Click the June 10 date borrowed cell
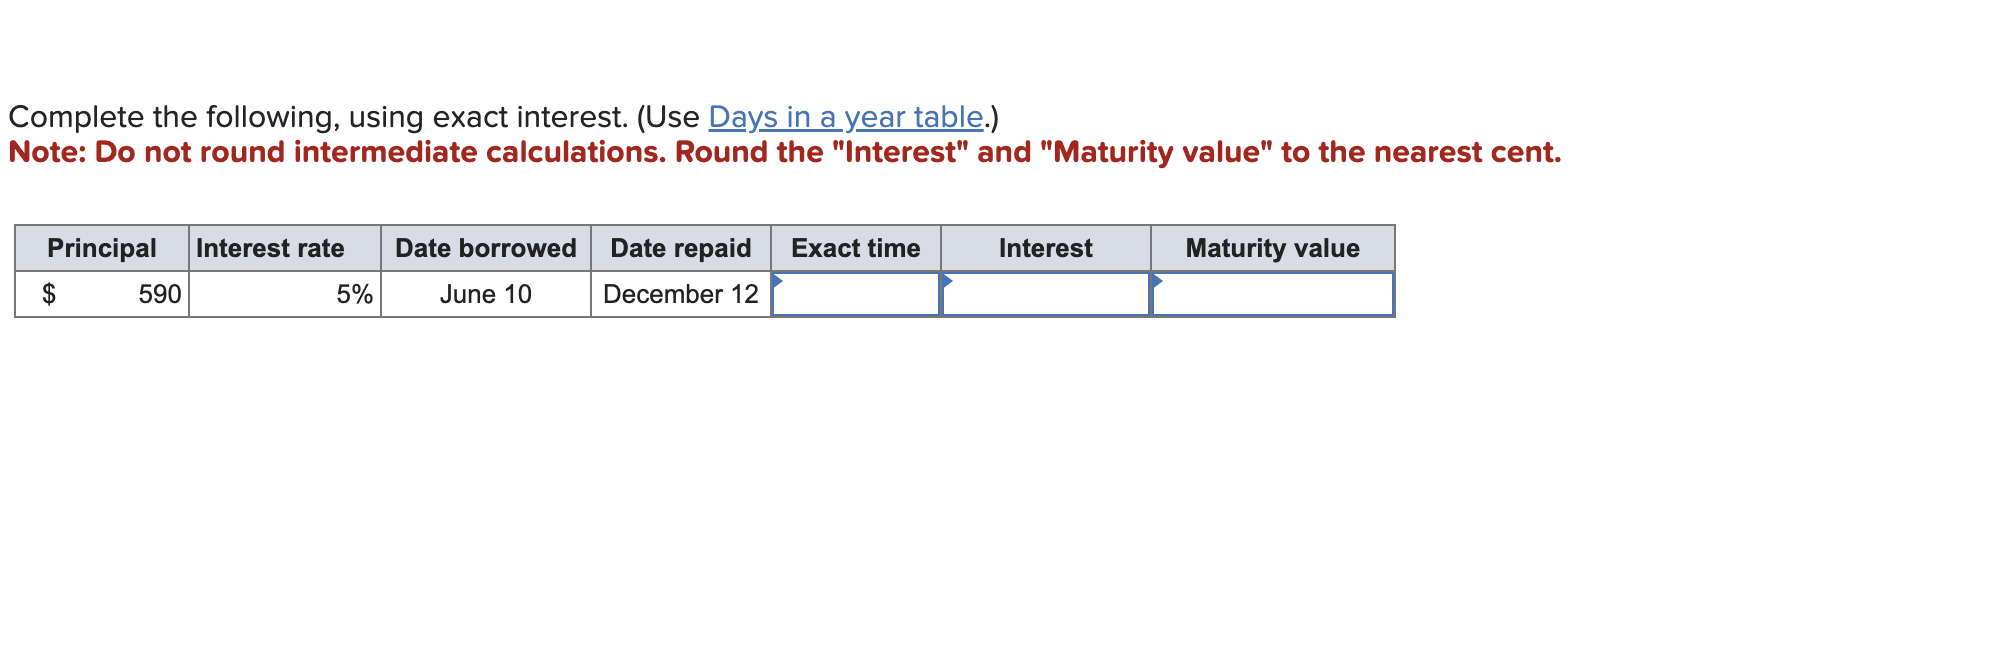 [484, 293]
